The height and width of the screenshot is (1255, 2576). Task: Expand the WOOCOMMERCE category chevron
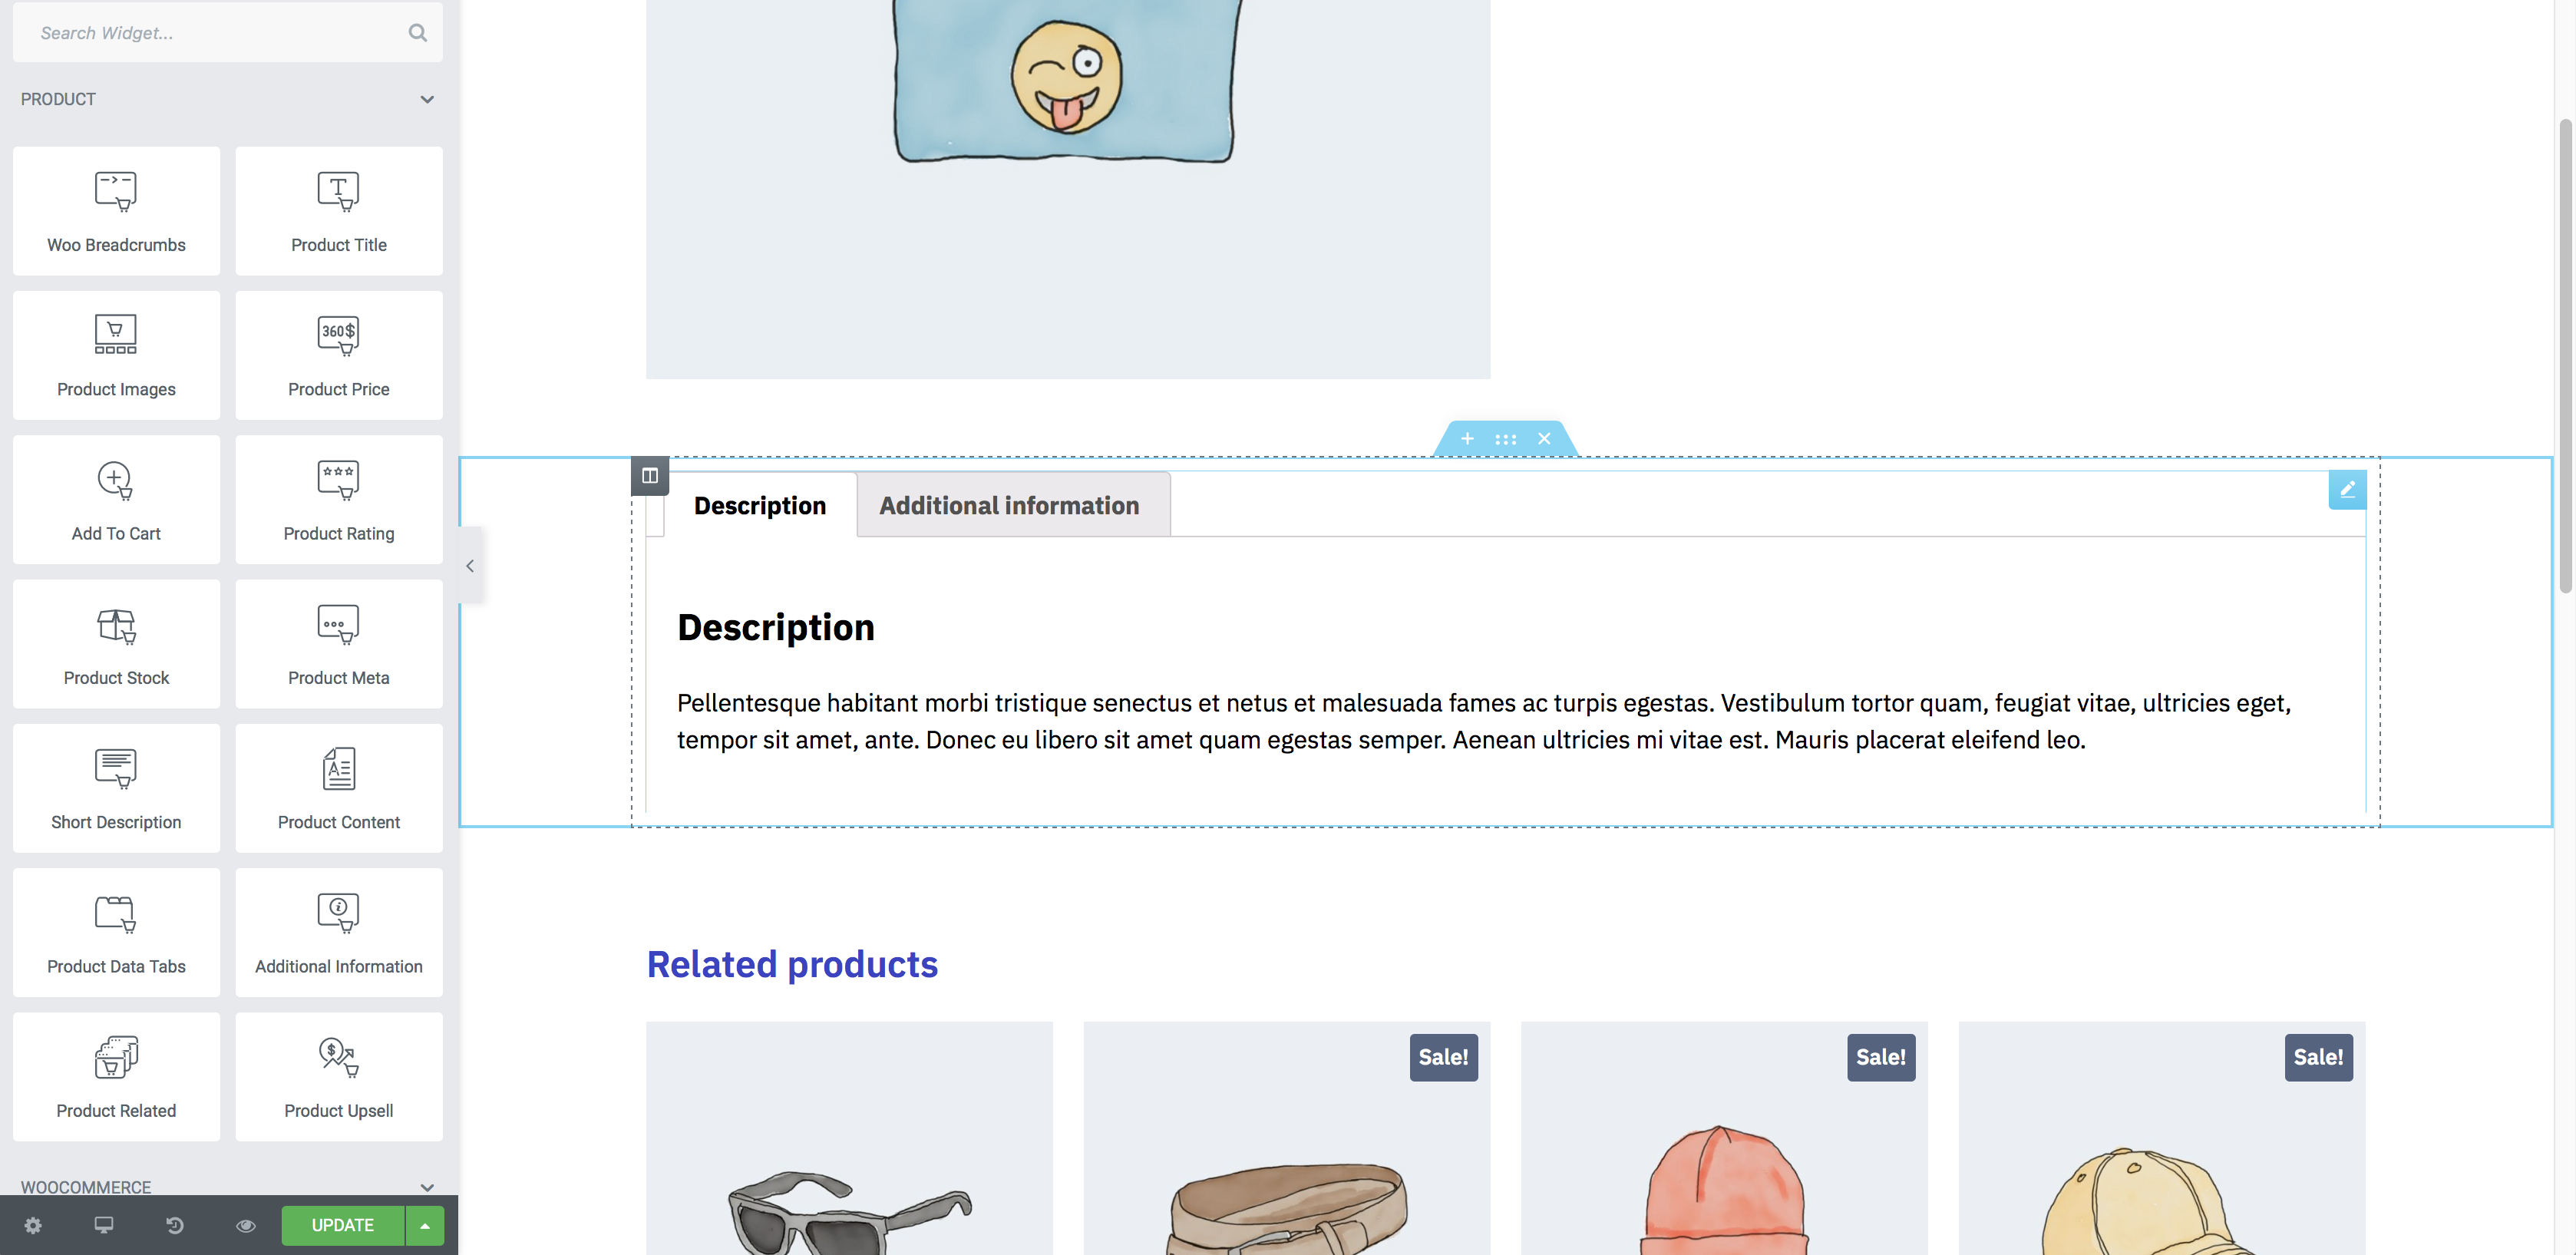[427, 1187]
